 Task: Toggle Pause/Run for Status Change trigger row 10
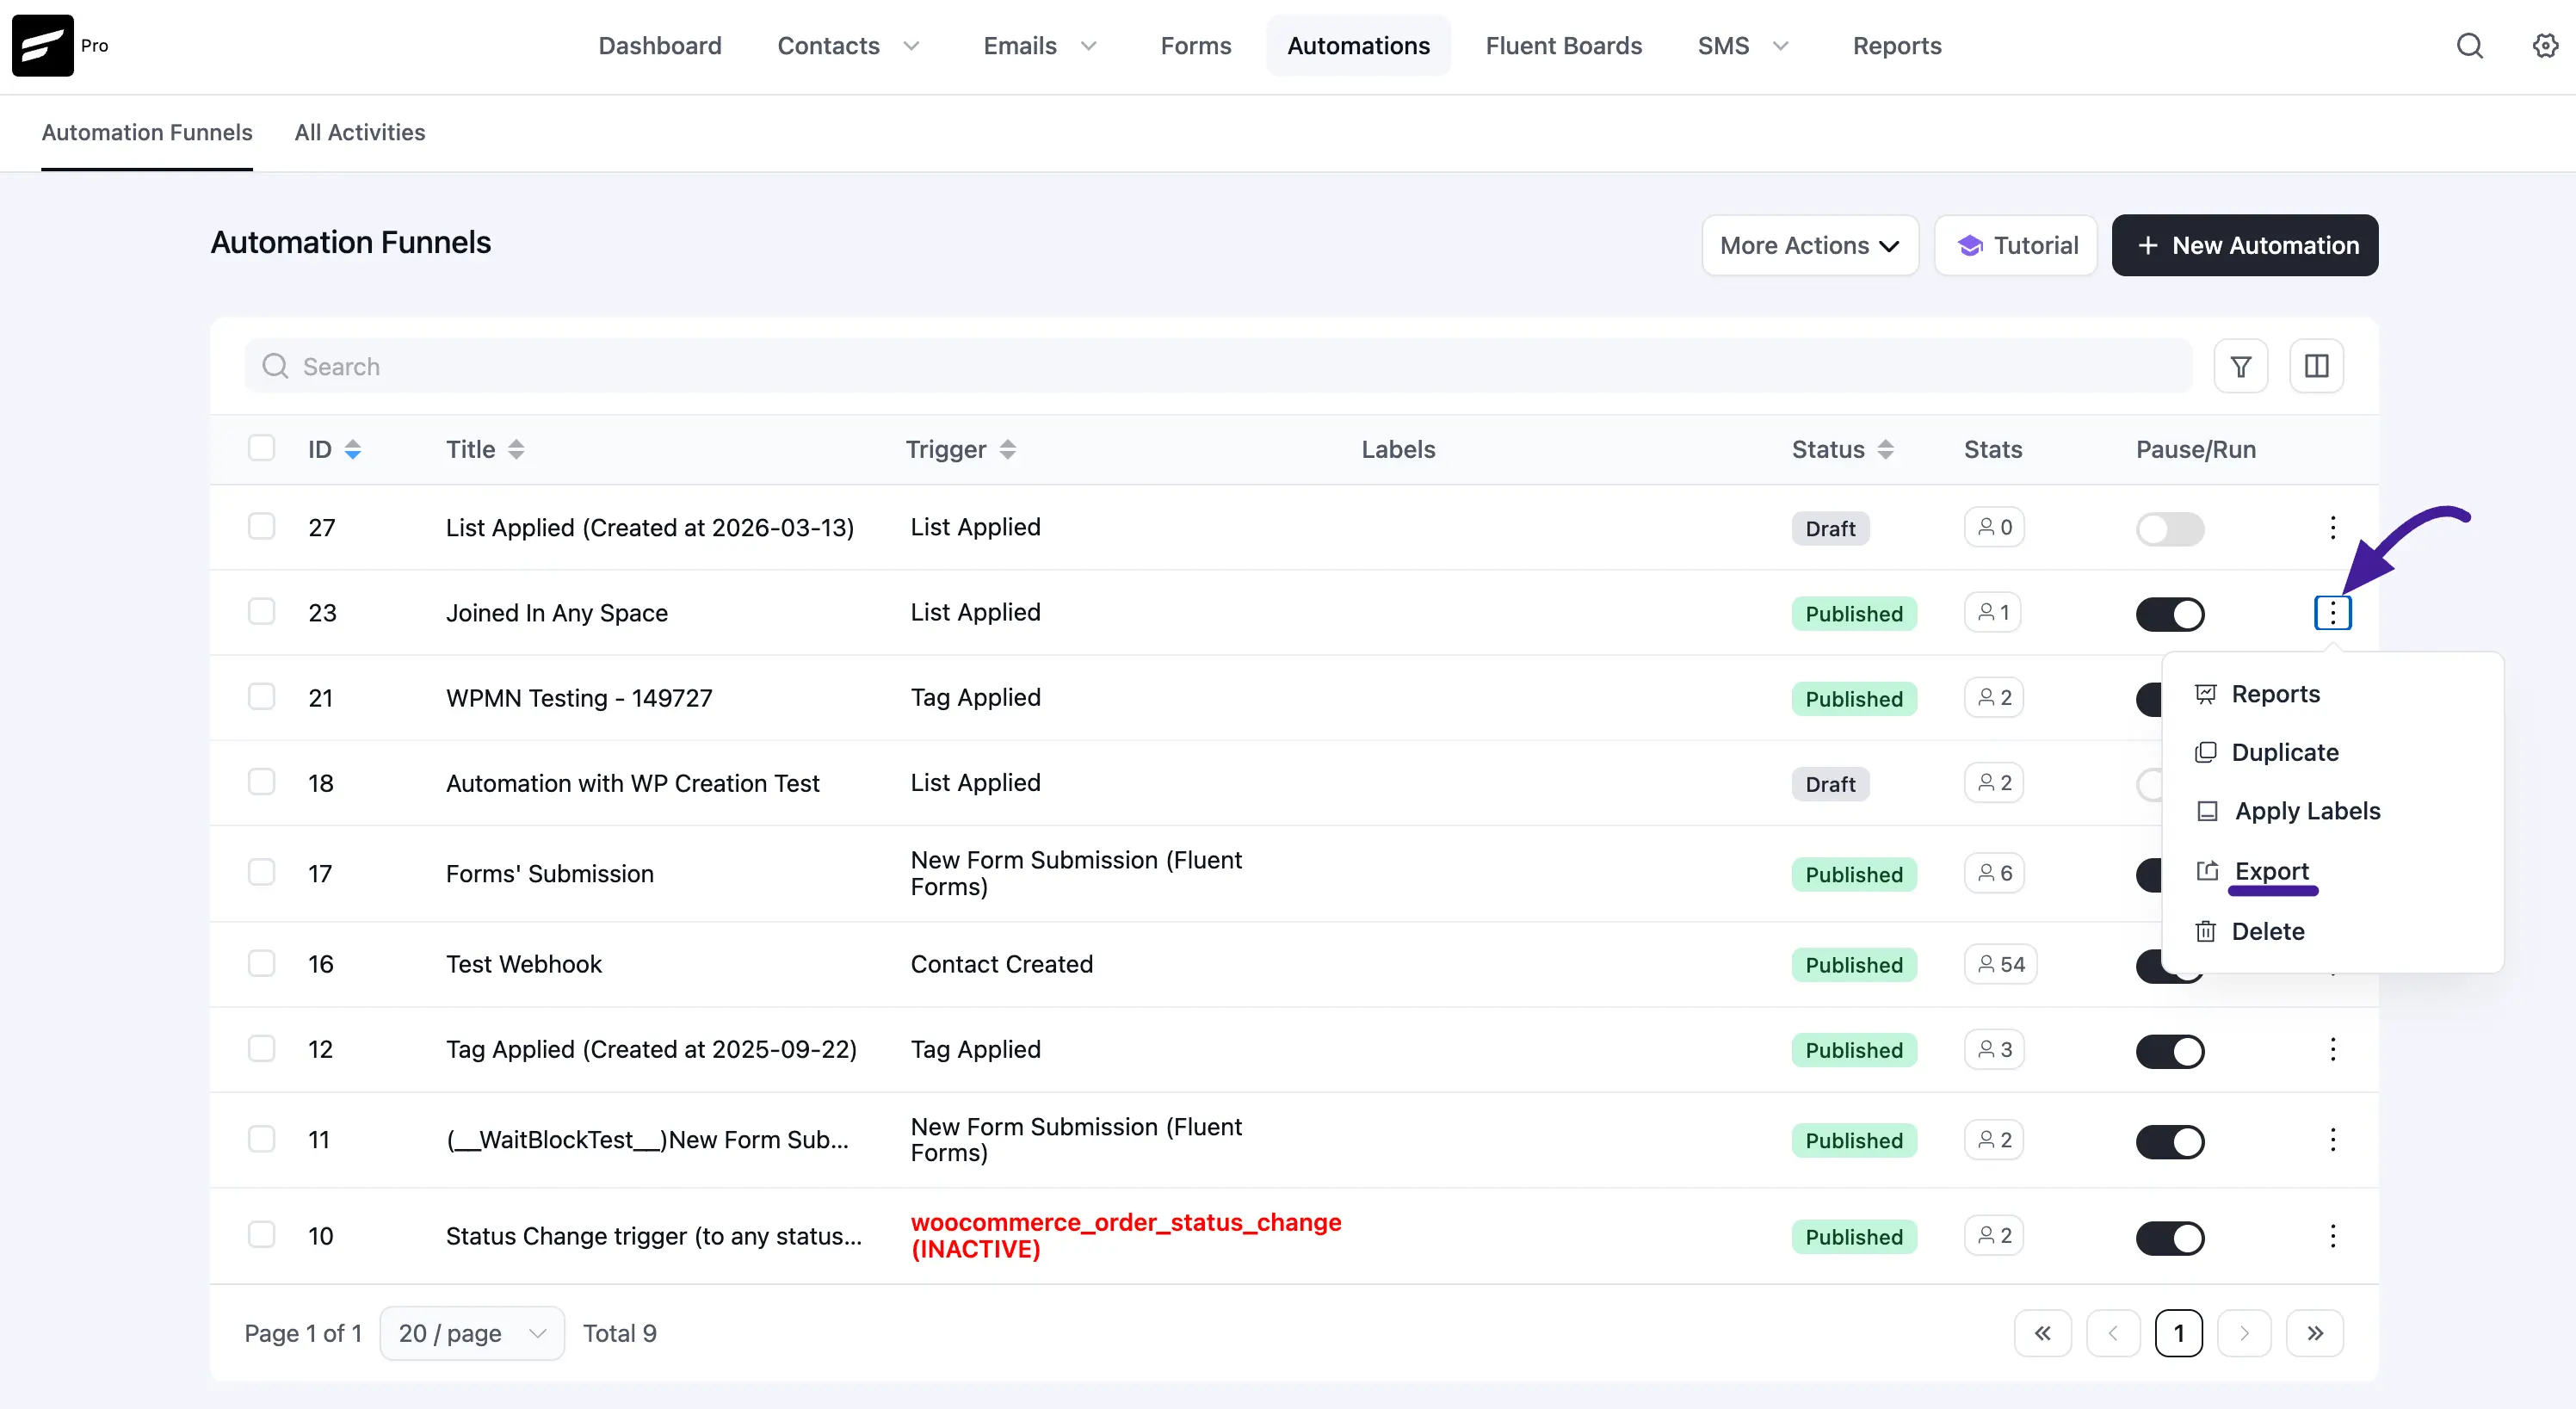[x=2170, y=1238]
